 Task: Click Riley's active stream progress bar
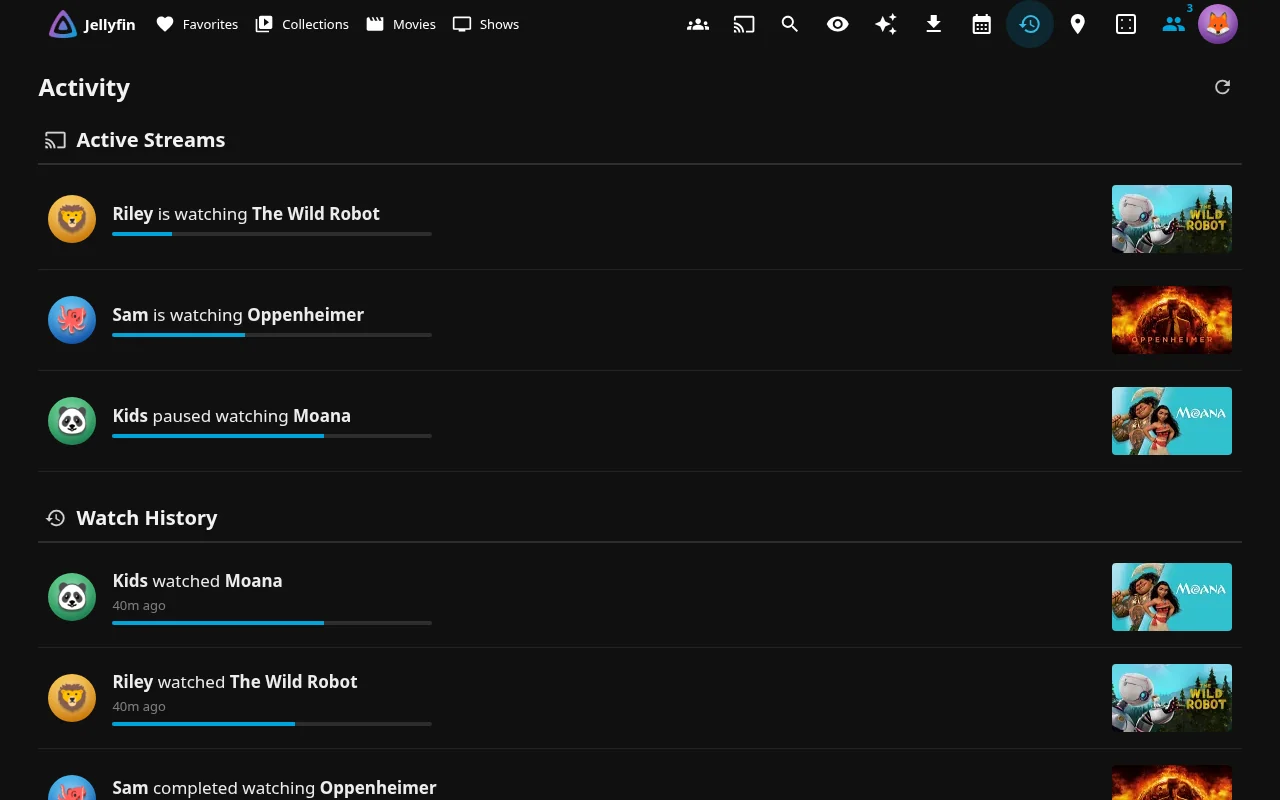(272, 234)
